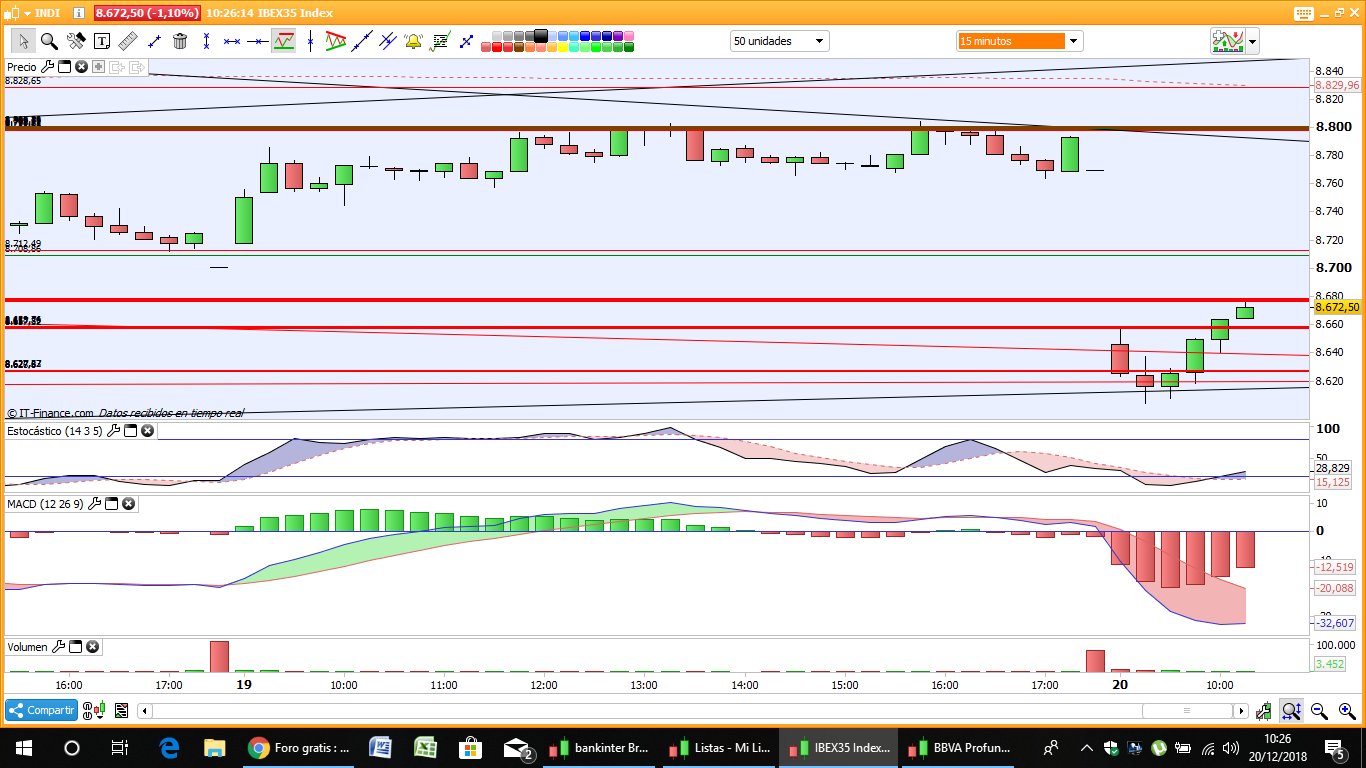Maximize the Estocástico panel window icon
Screen dimensions: 1366x768
(x=130, y=430)
